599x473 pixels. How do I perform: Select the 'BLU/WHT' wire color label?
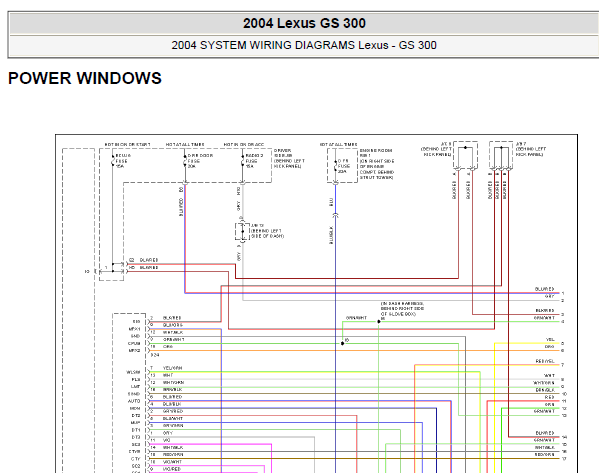click(173, 419)
